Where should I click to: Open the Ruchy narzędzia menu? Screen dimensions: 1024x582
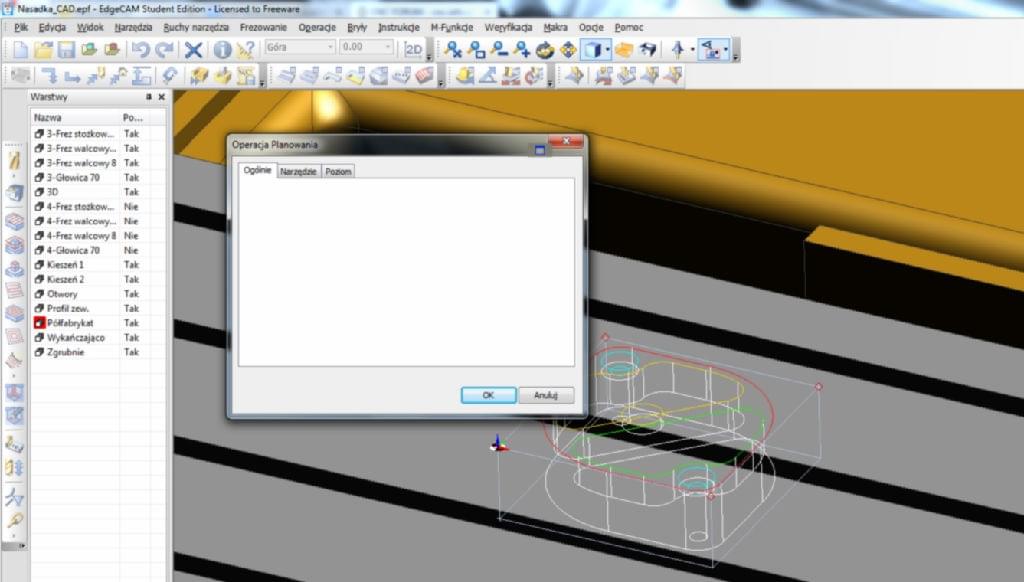coord(196,27)
